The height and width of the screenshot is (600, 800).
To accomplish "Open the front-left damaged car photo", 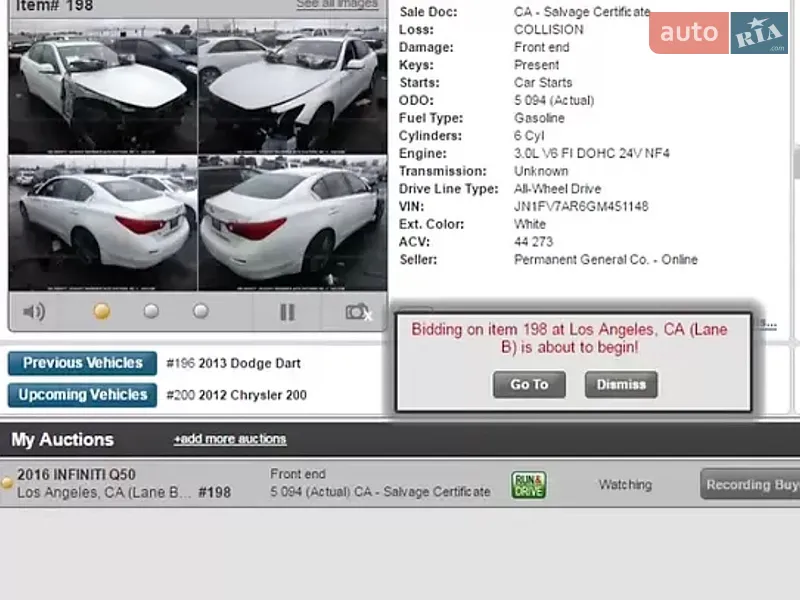I will coord(103,87).
